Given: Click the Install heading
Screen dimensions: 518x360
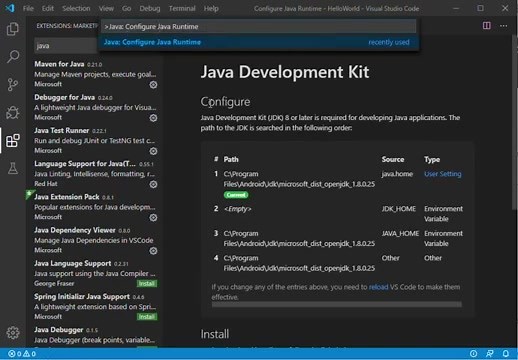Looking at the screenshot, I should click(215, 334).
